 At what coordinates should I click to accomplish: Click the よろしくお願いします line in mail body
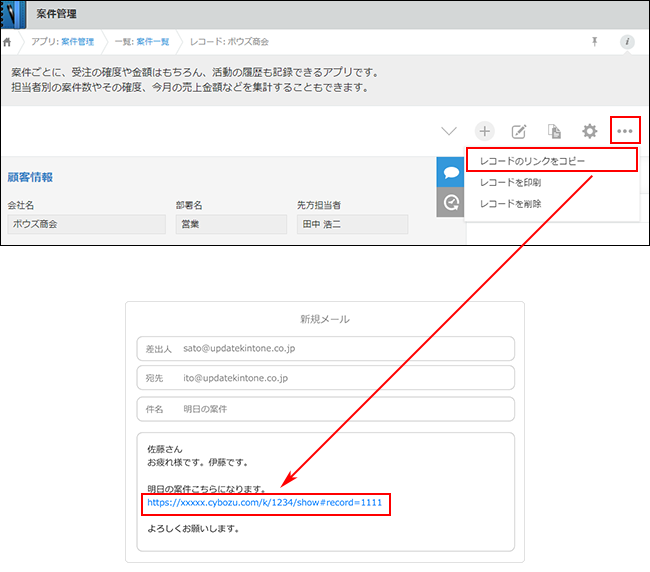(x=193, y=529)
